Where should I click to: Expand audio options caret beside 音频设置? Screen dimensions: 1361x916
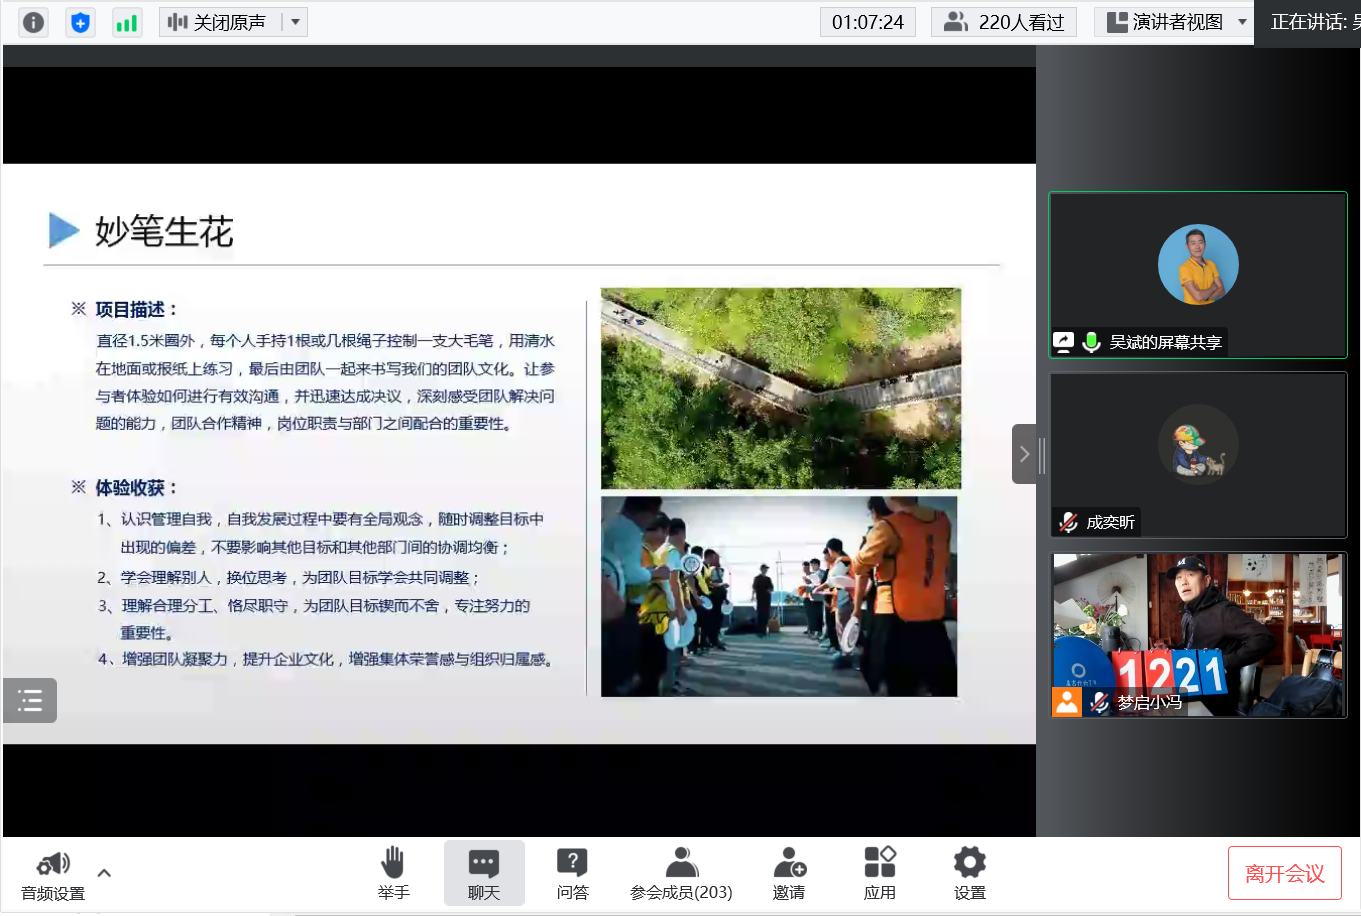104,873
